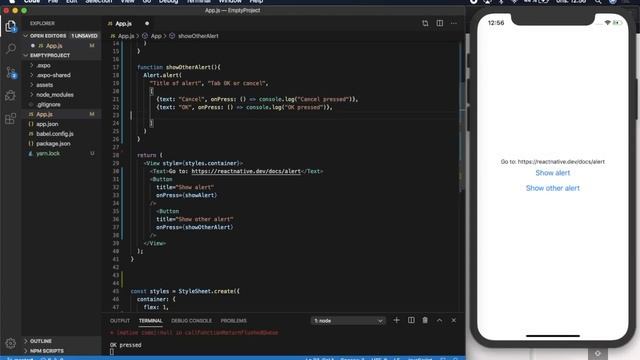Click the const styles = StyleSheet.create line
The image size is (640, 360).
pyautogui.click(x=185, y=291)
